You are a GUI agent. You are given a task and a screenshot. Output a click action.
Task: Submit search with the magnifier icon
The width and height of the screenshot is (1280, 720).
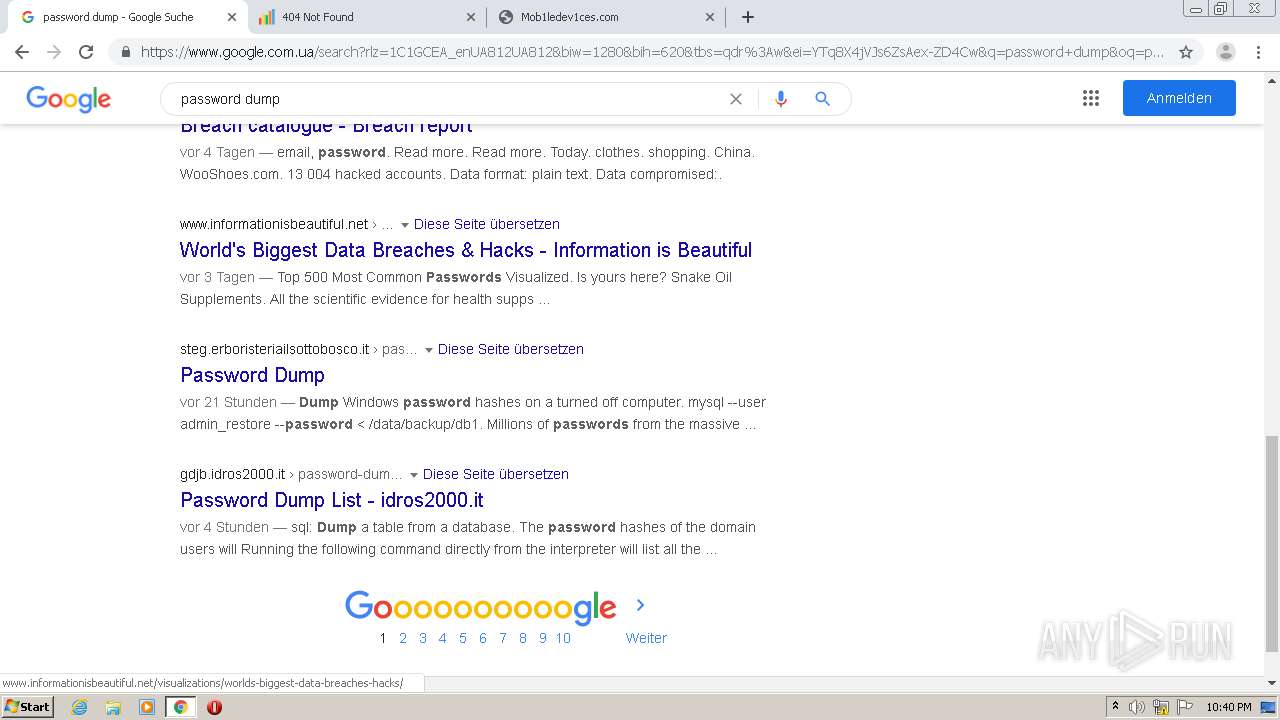822,99
